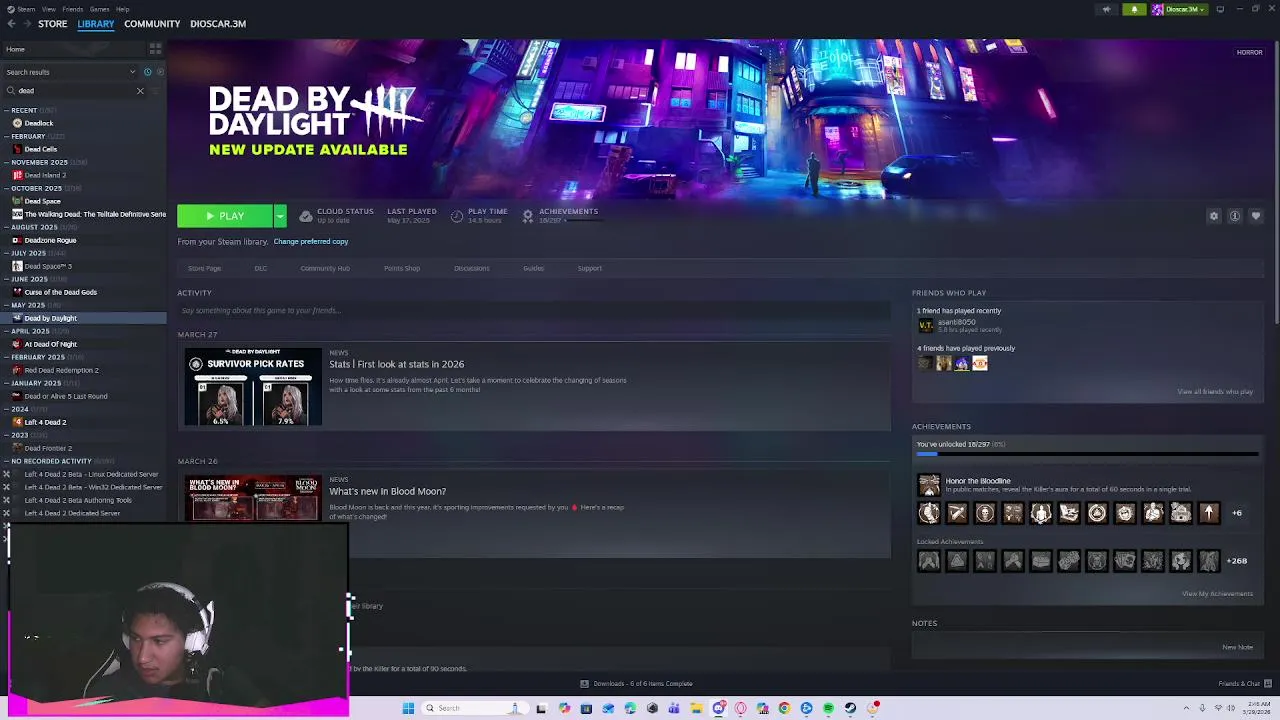The image size is (1280, 720).
Task: Open File Explorer from the taskbar
Action: point(696,708)
